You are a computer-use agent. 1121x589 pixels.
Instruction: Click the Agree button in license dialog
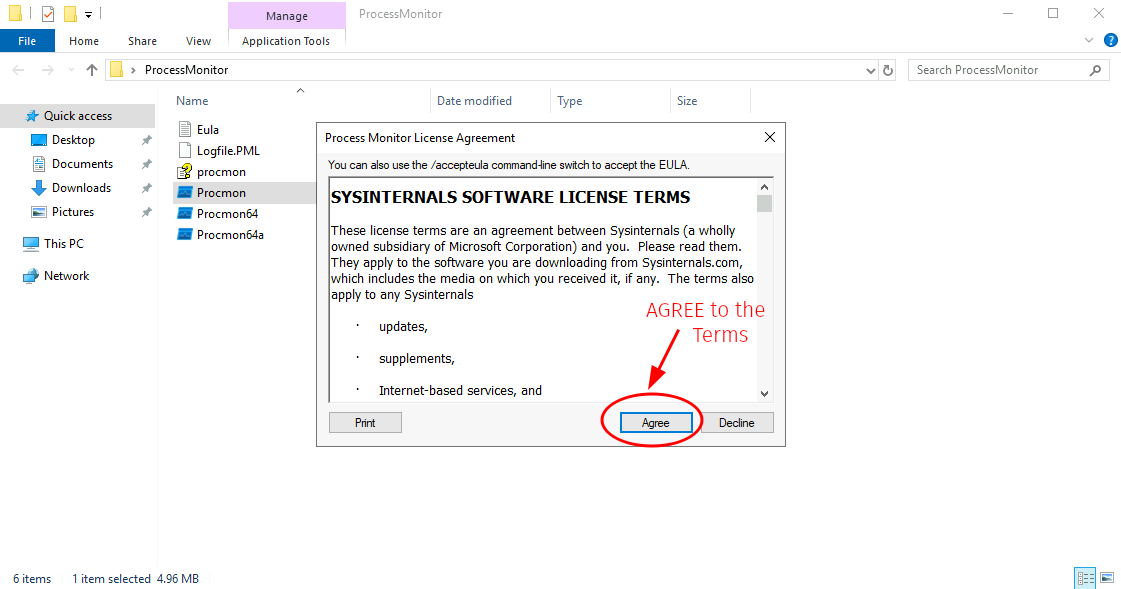click(x=655, y=423)
